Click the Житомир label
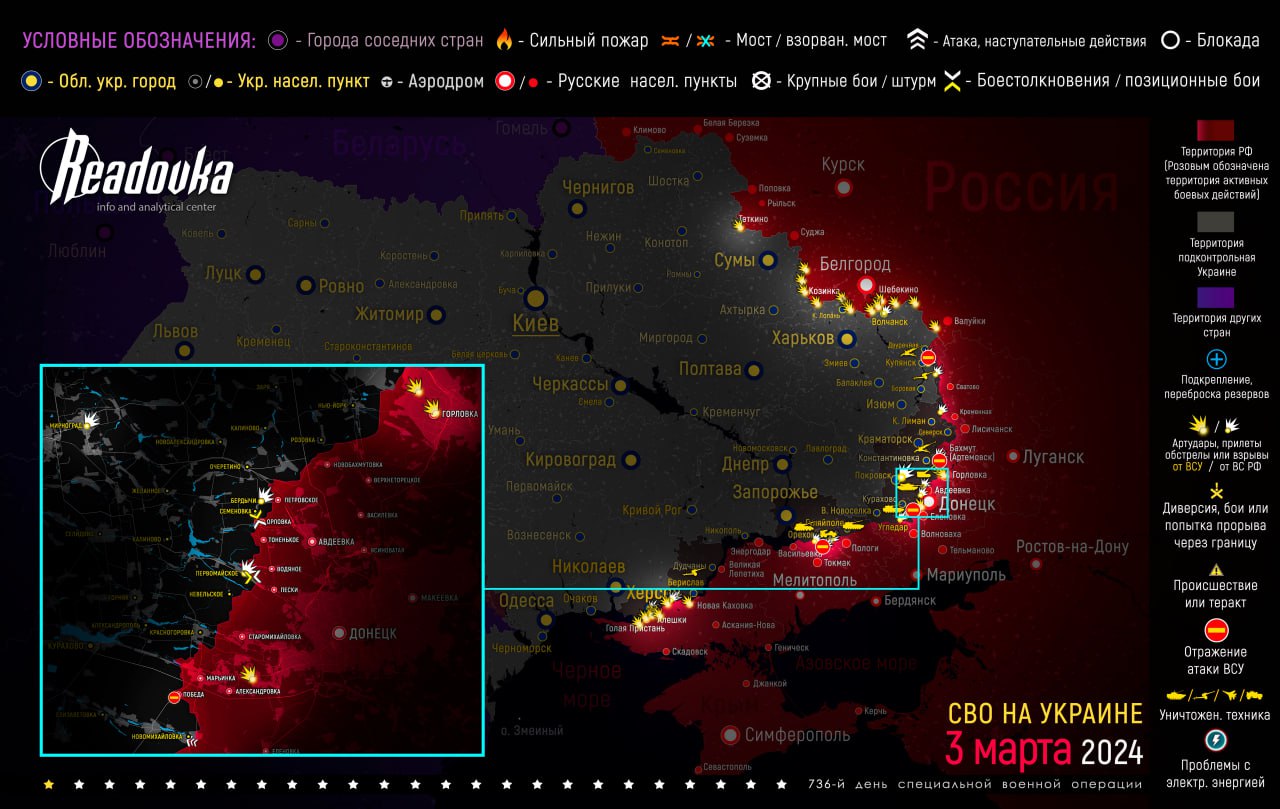Screen dimensions: 1280x809 [390, 314]
